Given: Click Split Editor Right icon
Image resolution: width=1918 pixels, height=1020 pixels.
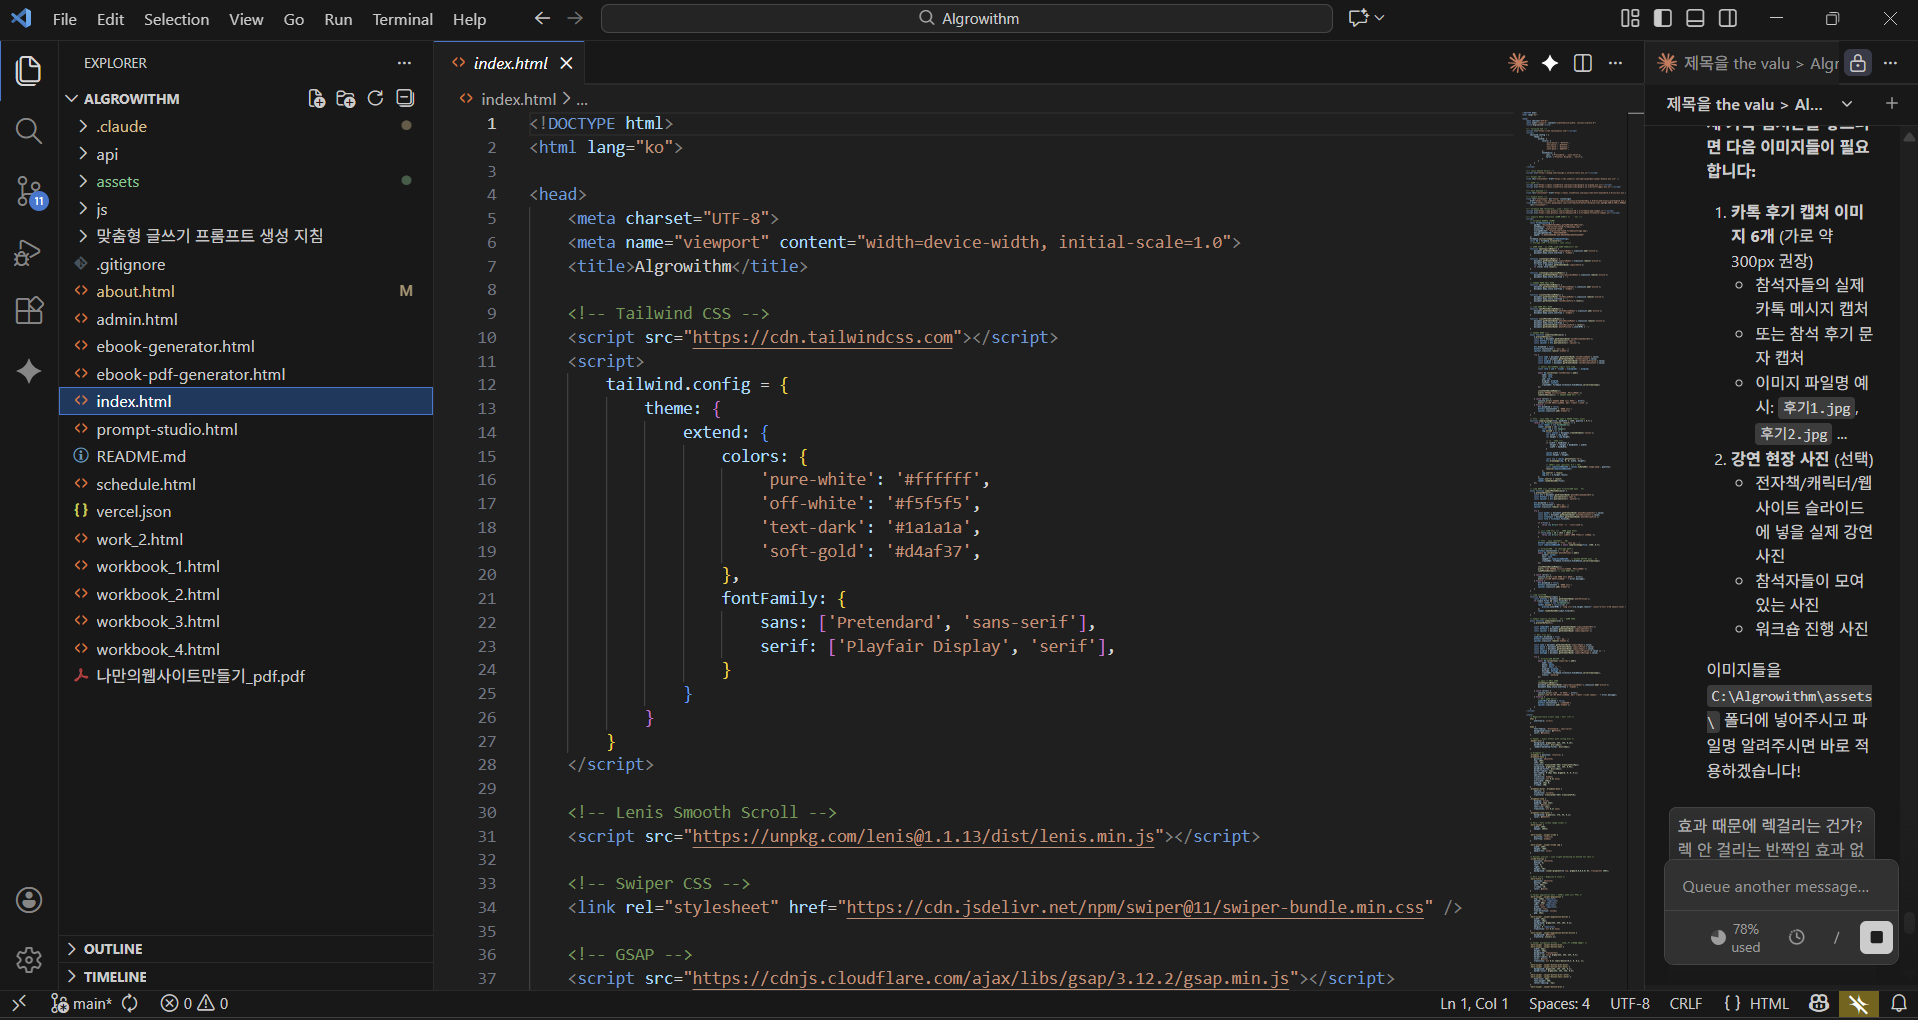Looking at the screenshot, I should tap(1582, 63).
